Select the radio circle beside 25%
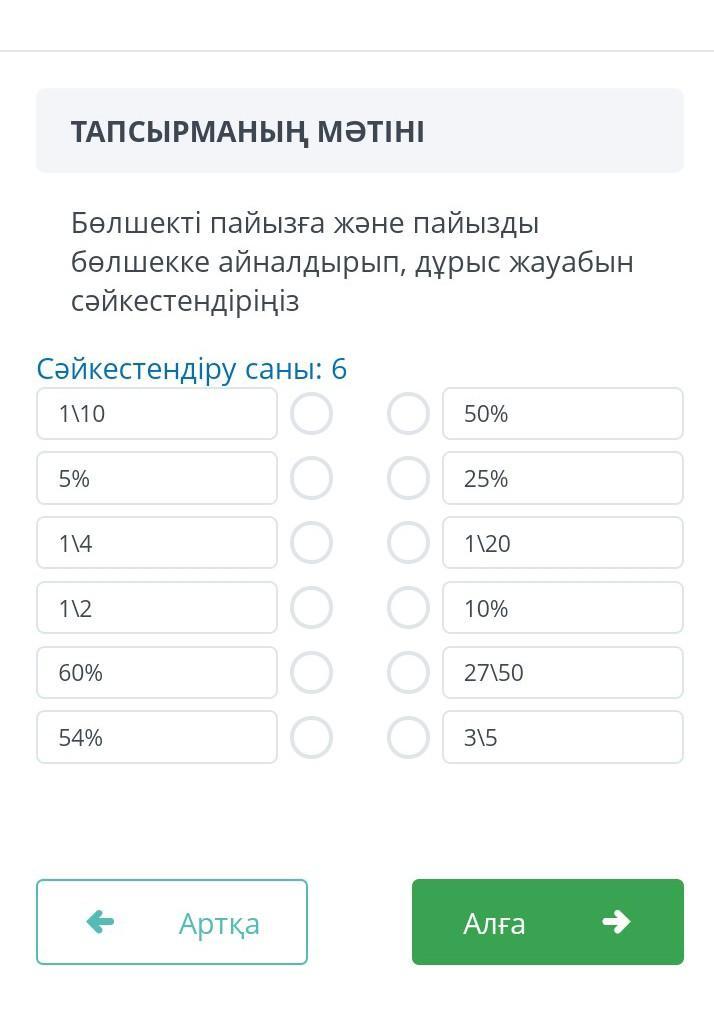This screenshot has width=714, height=1012. pos(408,479)
